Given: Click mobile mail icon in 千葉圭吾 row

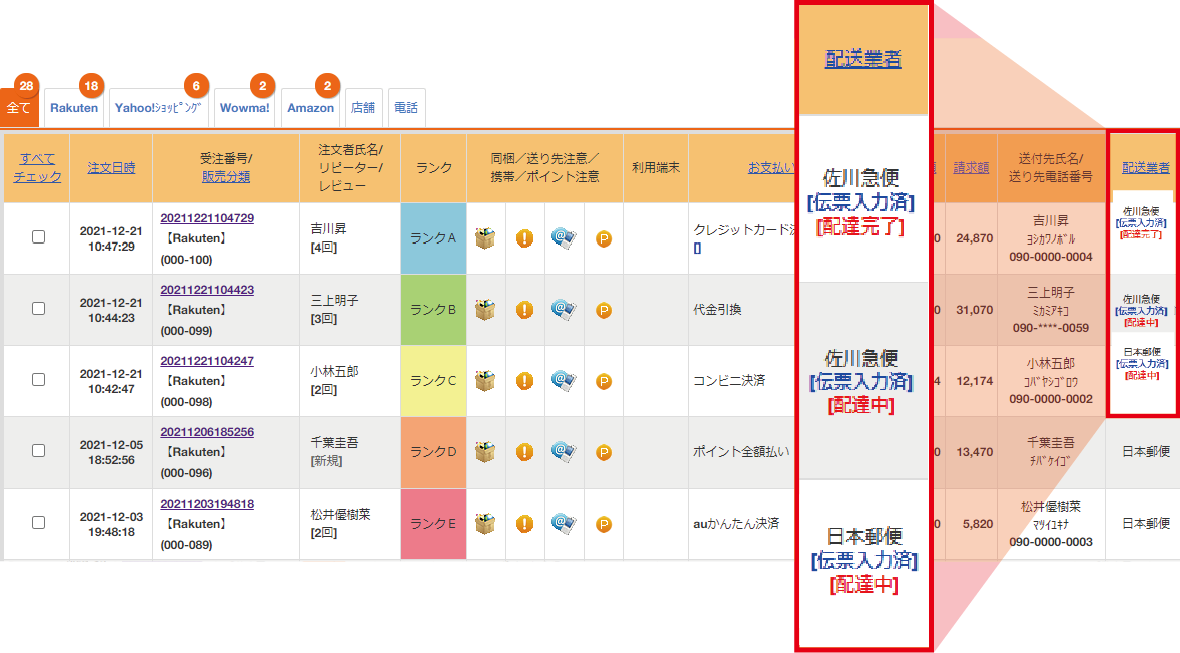Looking at the screenshot, I should [x=564, y=451].
